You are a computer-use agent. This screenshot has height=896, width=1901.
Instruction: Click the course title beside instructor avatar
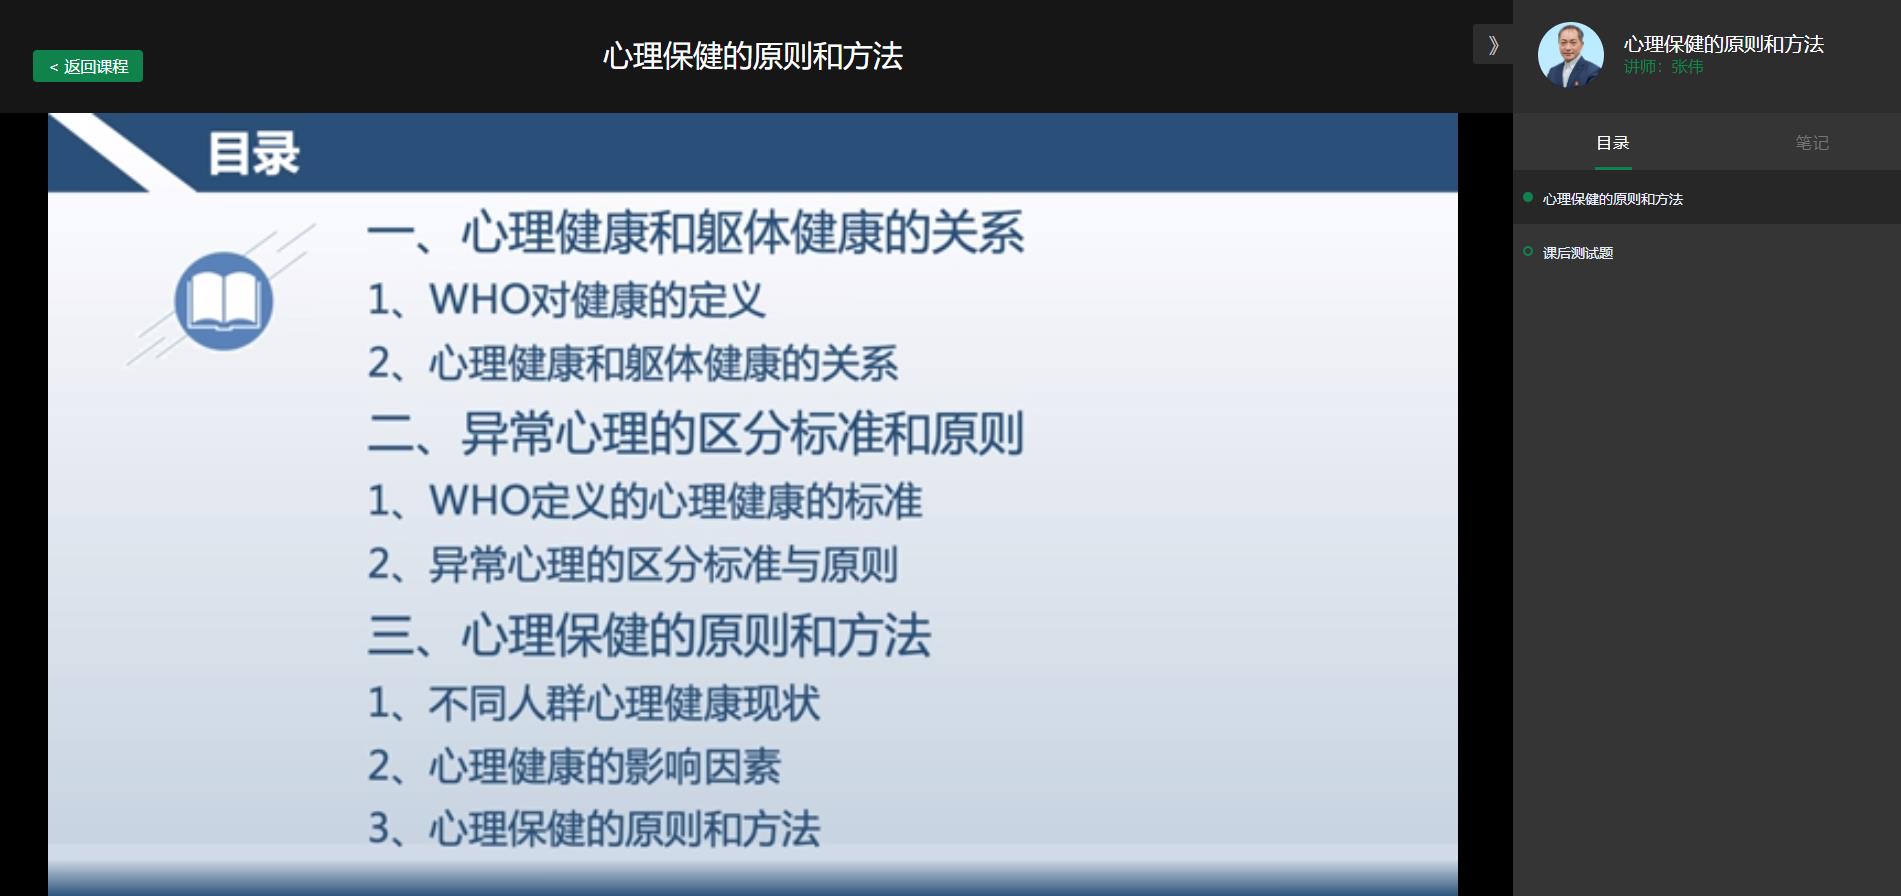point(1723,44)
